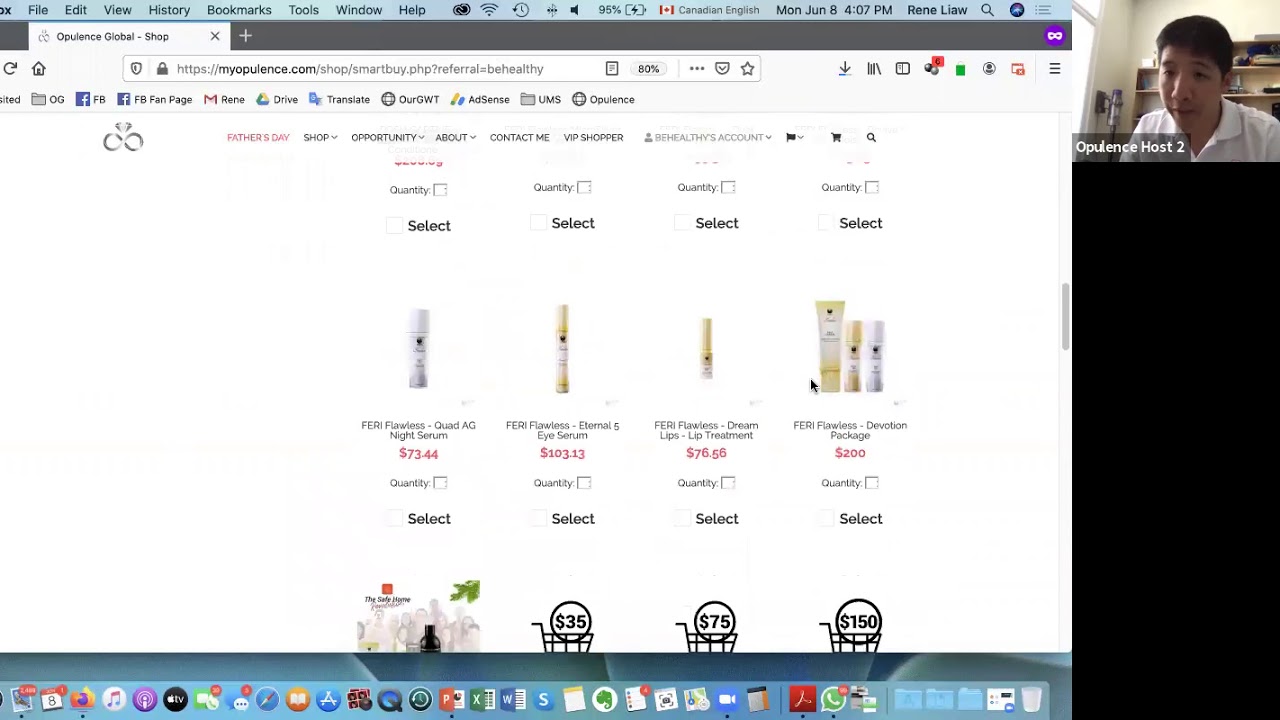Open the $75 shopping cart product image
This screenshot has height=720, width=1280.
[706, 625]
